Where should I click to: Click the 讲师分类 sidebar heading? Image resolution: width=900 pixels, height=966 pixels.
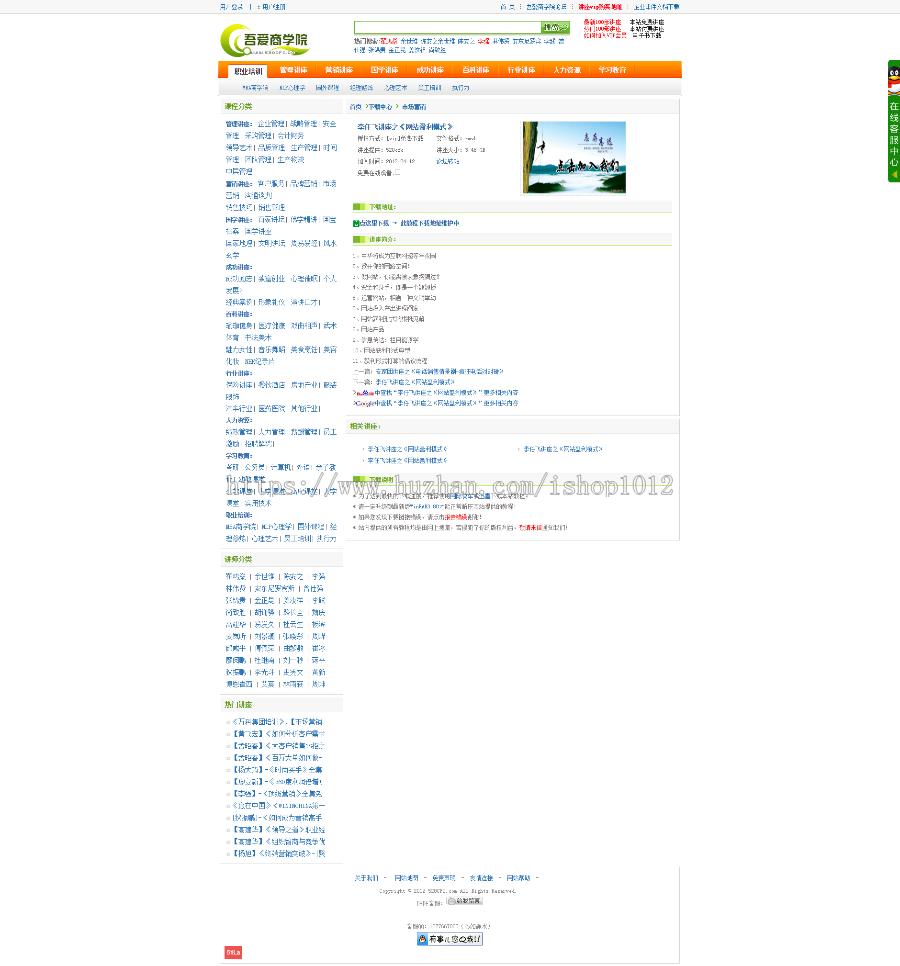point(238,559)
